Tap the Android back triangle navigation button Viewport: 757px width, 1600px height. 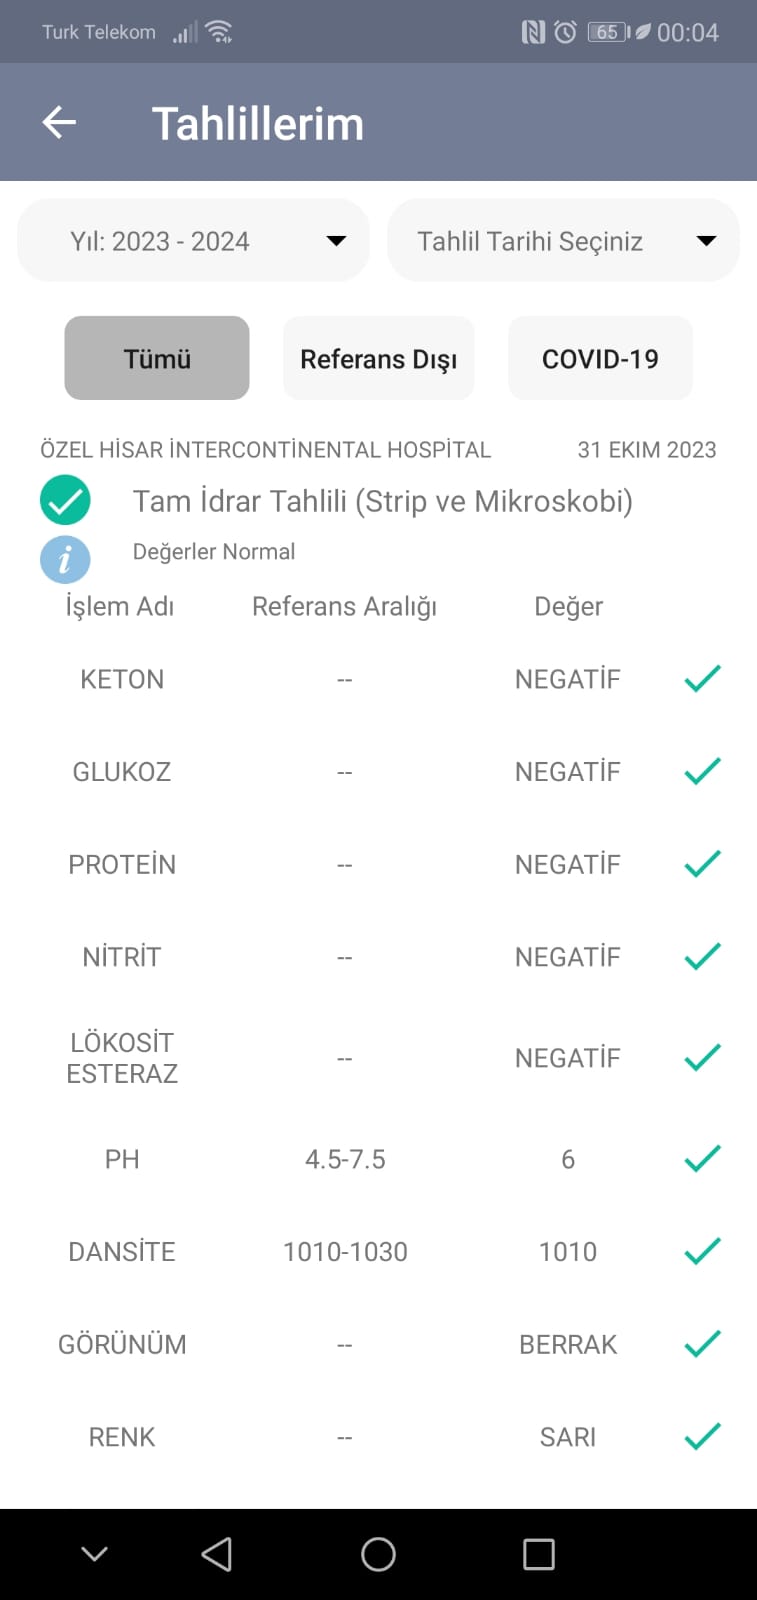217,1554
